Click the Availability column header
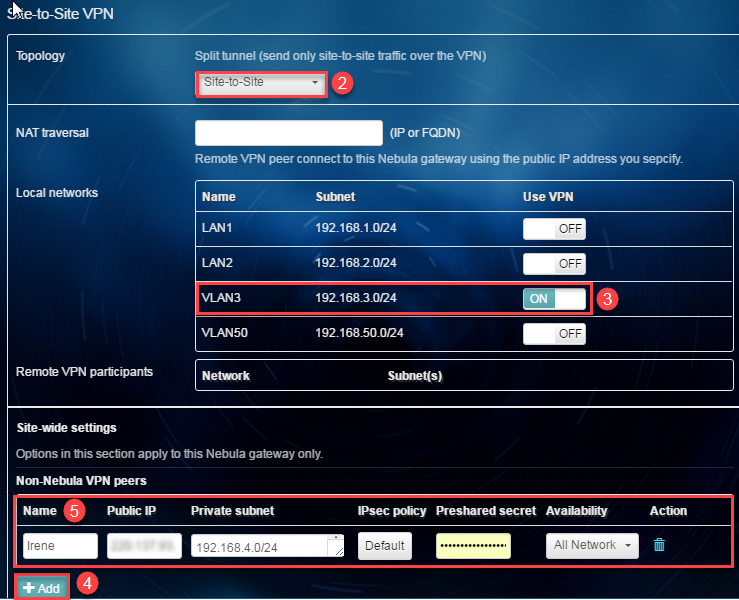The image size is (739, 600). tap(576, 511)
